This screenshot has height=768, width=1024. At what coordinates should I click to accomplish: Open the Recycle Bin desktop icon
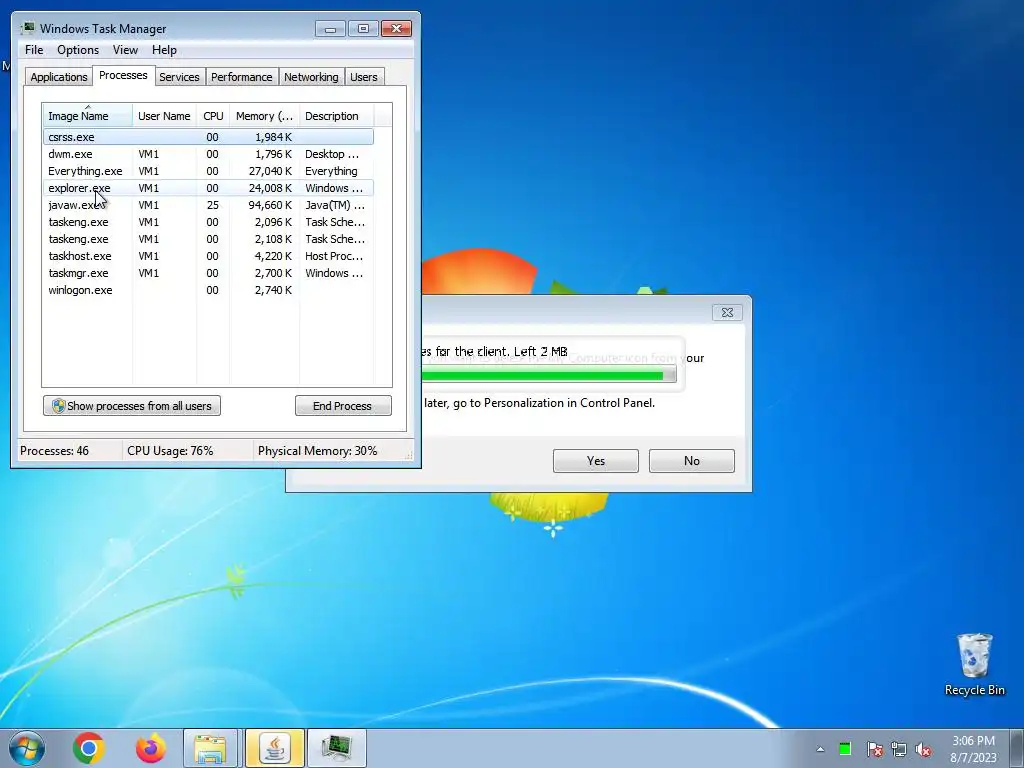(974, 664)
